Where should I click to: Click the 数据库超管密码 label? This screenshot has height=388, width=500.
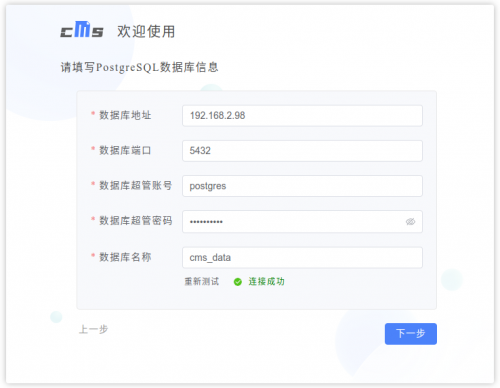tap(136, 221)
